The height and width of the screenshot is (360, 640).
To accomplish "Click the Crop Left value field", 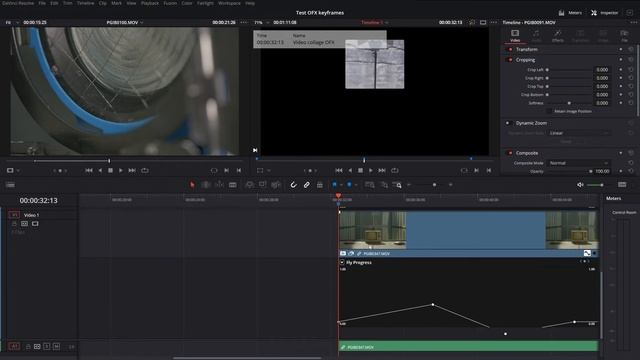I will tap(602, 70).
